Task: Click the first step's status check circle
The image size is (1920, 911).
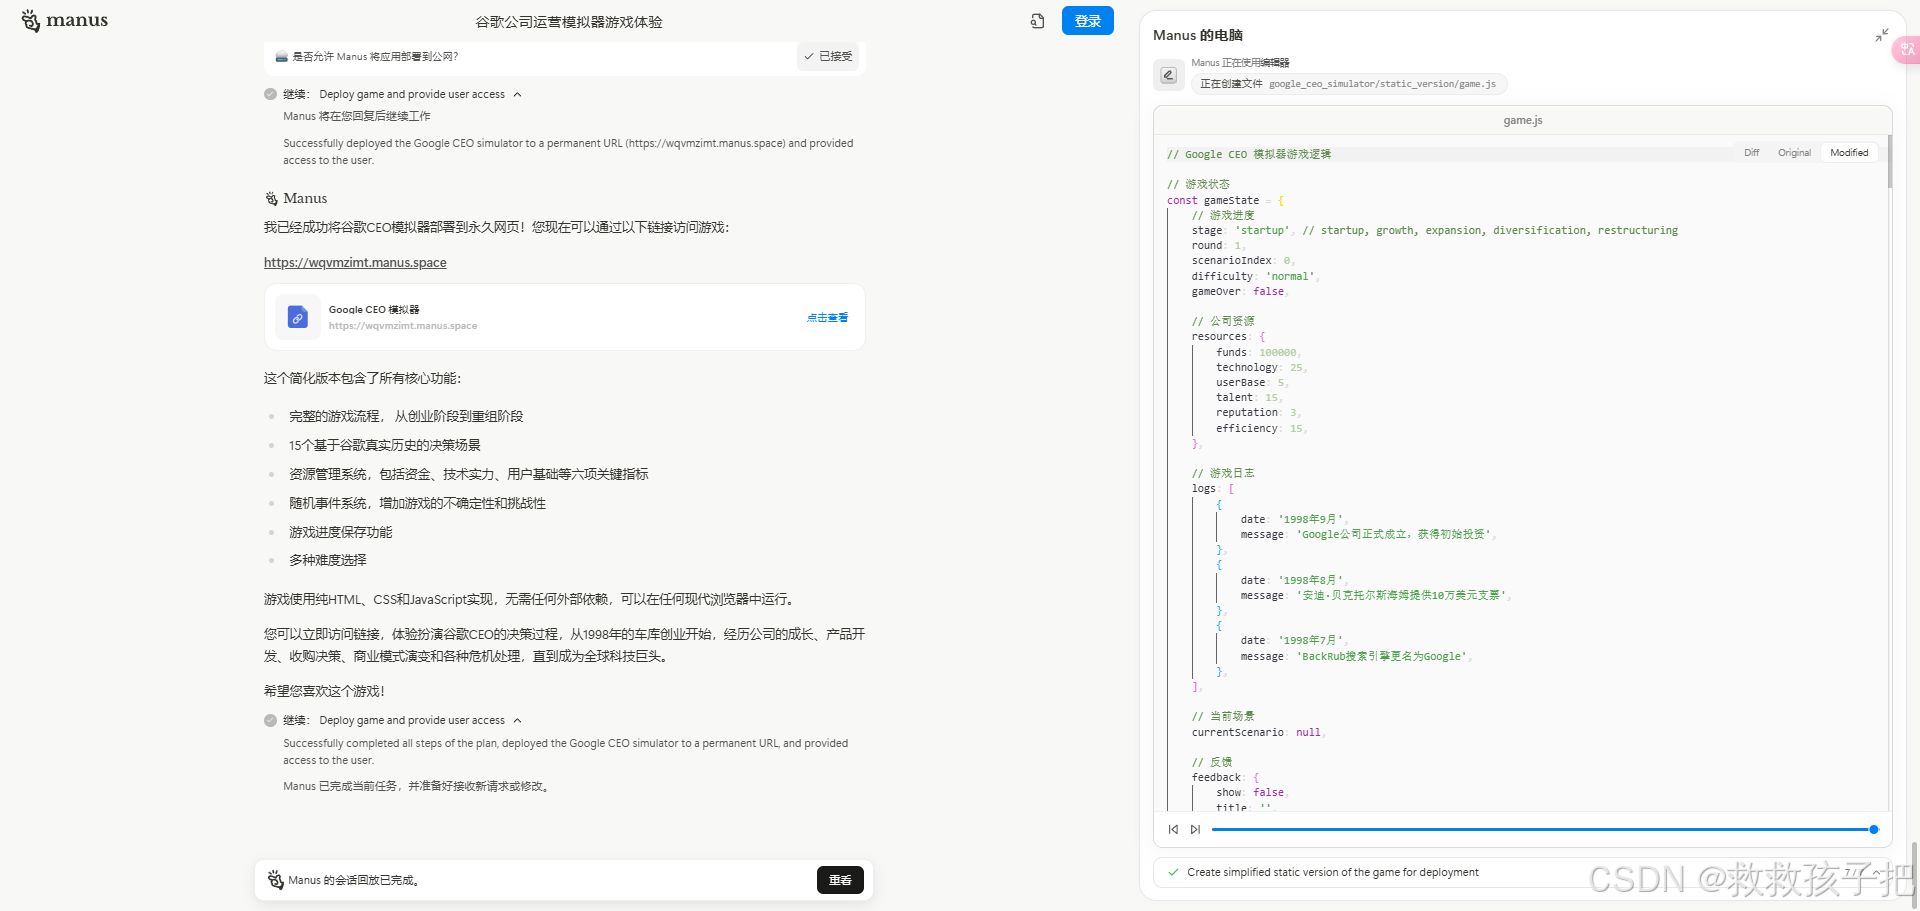Action: coord(270,95)
